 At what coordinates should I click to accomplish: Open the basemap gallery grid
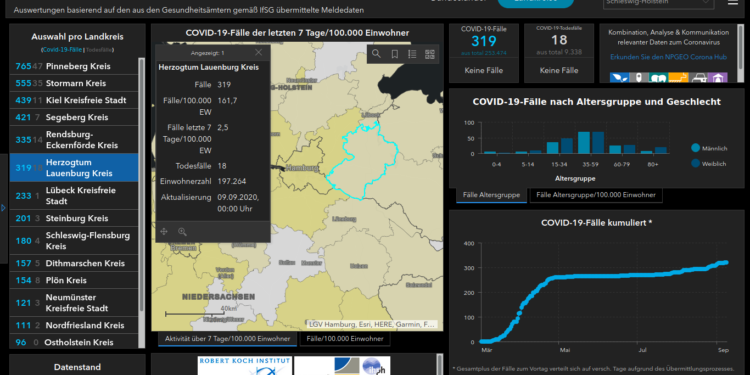click(430, 54)
